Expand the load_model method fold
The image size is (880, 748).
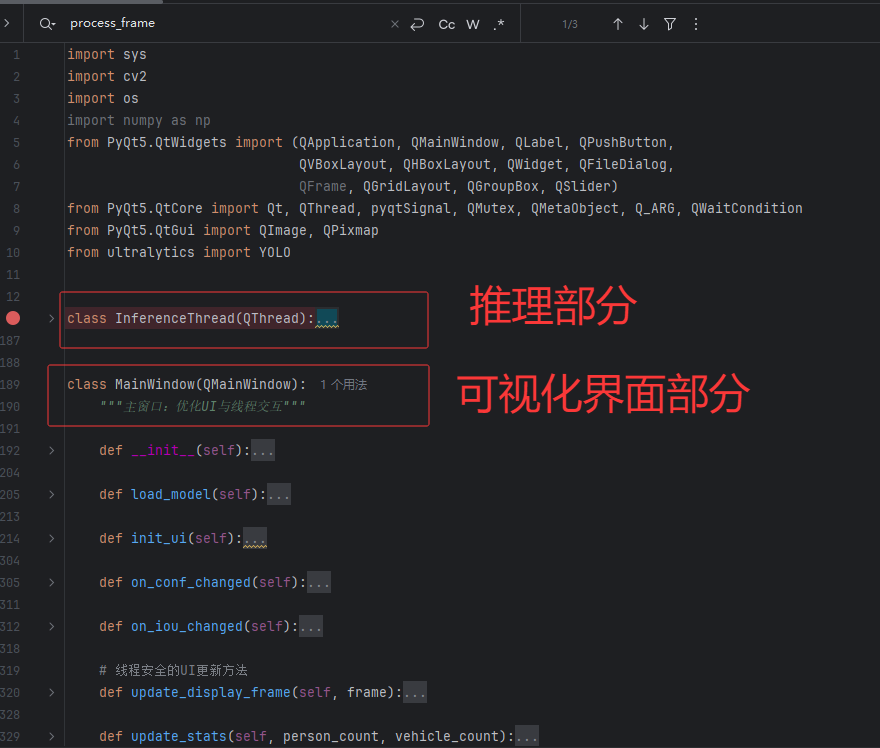(x=52, y=494)
